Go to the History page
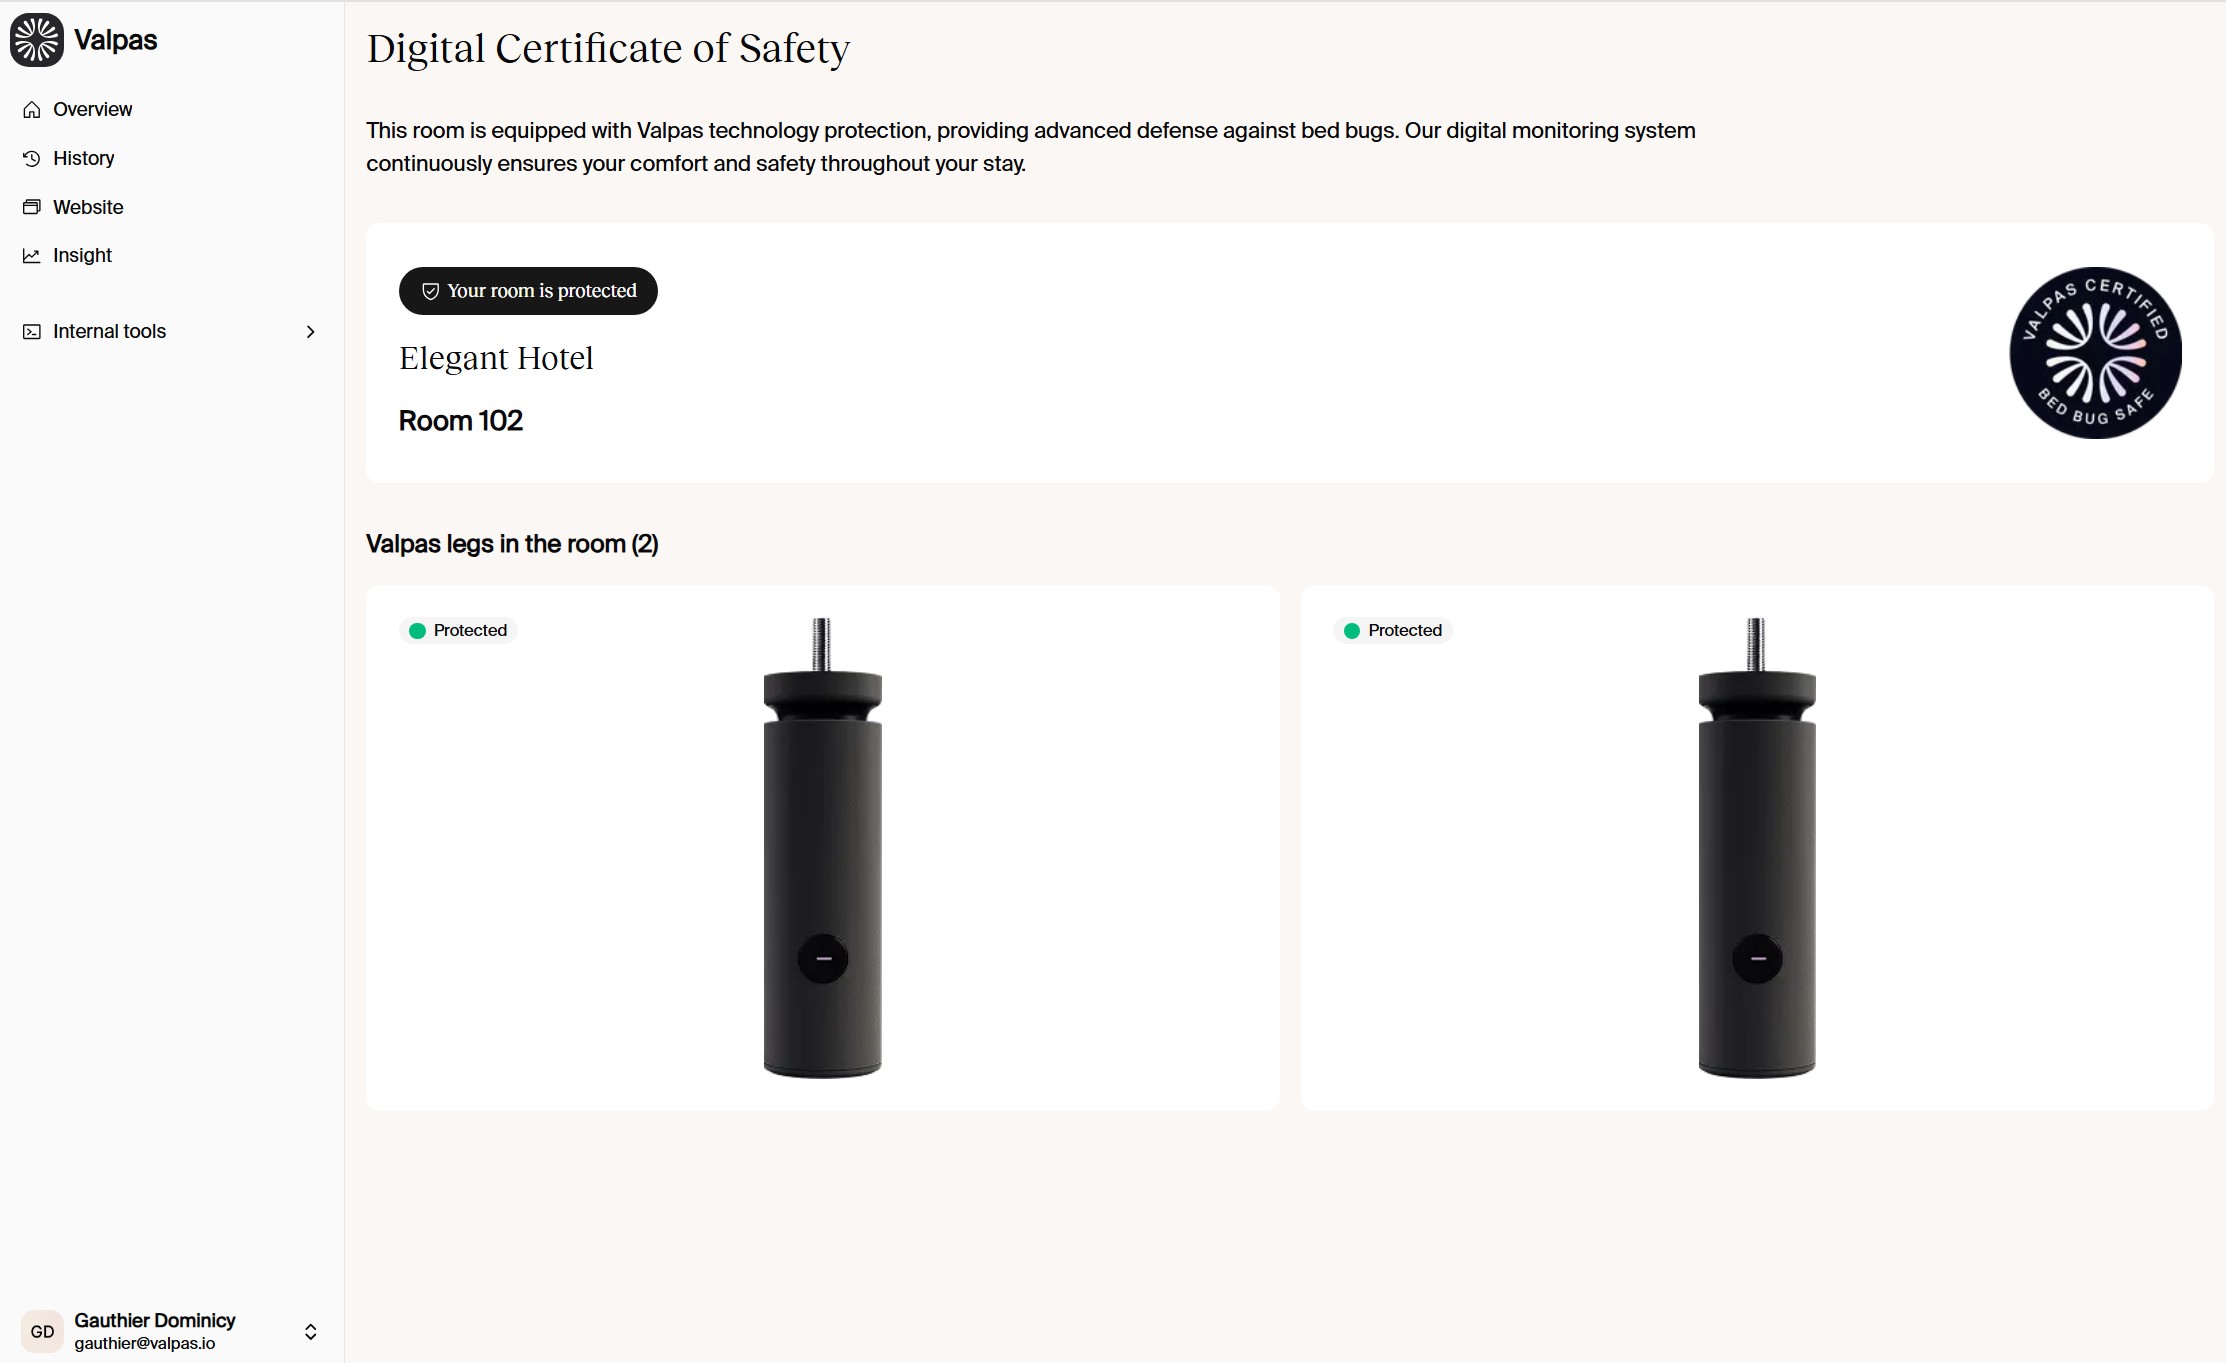Viewport: 2226px width, 1363px height. pos(84,159)
